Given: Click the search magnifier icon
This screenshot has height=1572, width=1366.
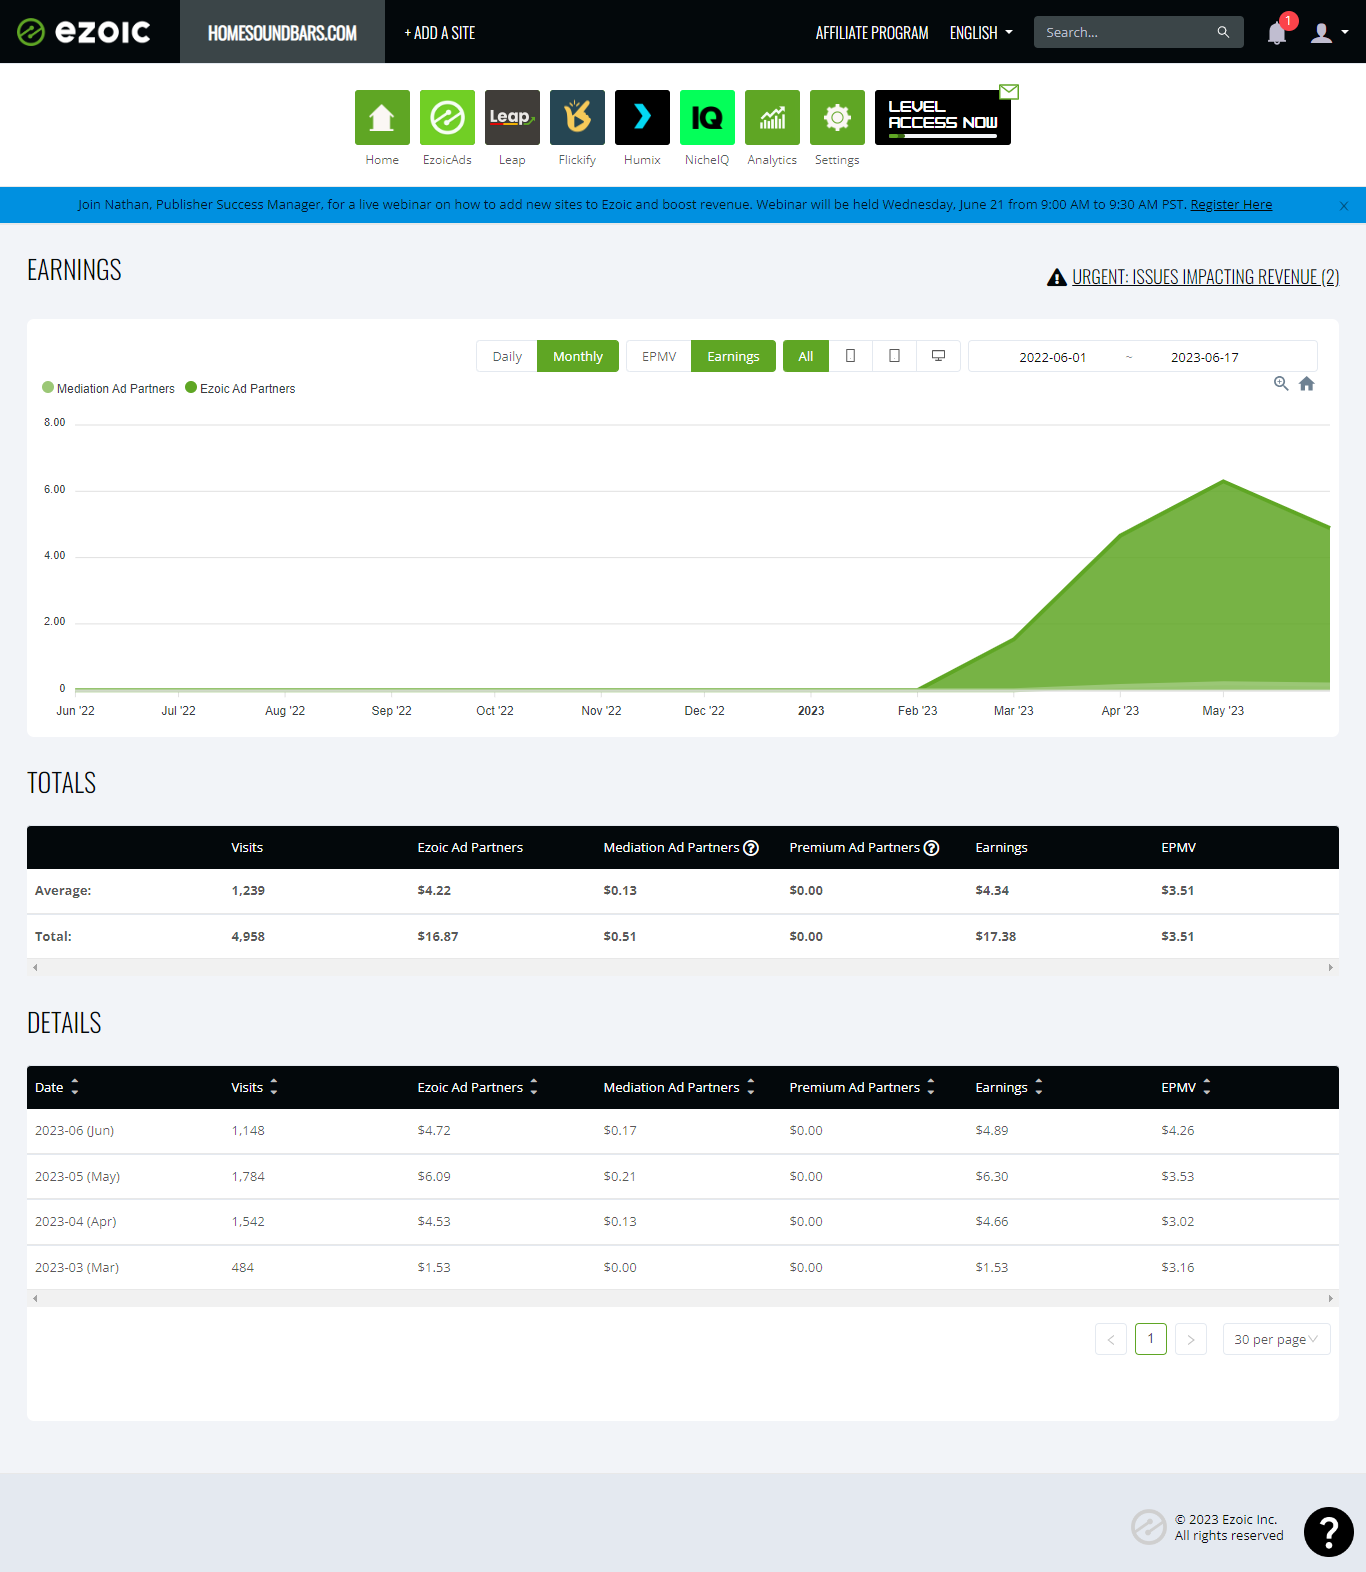Looking at the screenshot, I should (1223, 32).
